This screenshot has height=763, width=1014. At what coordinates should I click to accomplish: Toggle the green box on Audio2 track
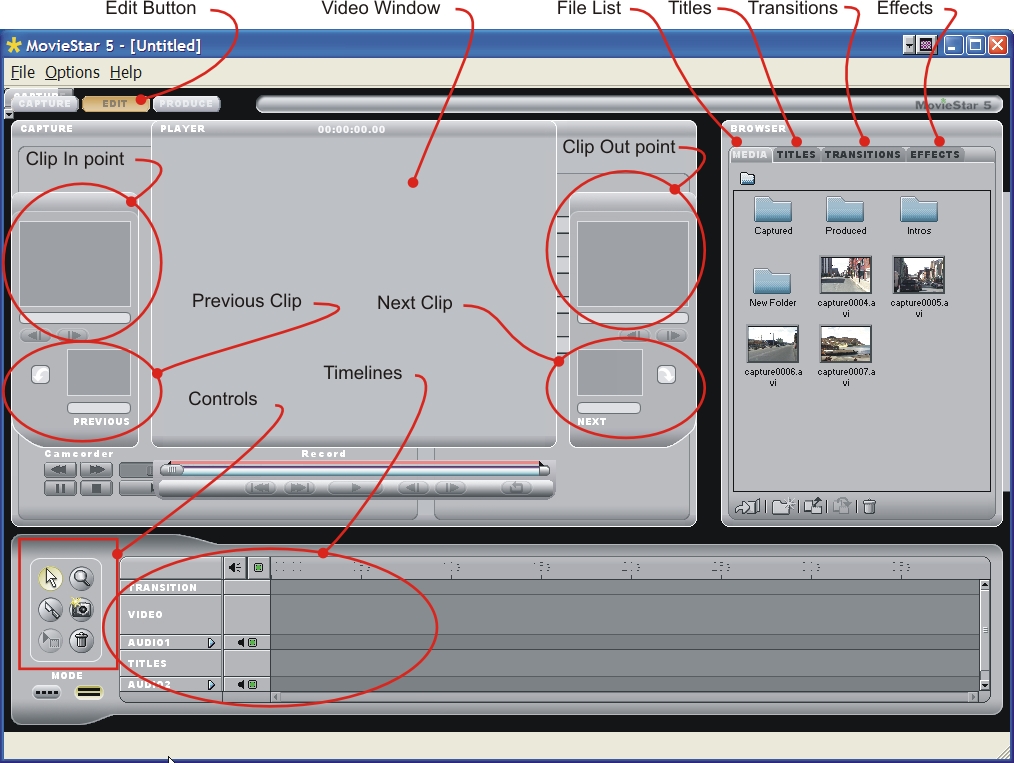253,684
